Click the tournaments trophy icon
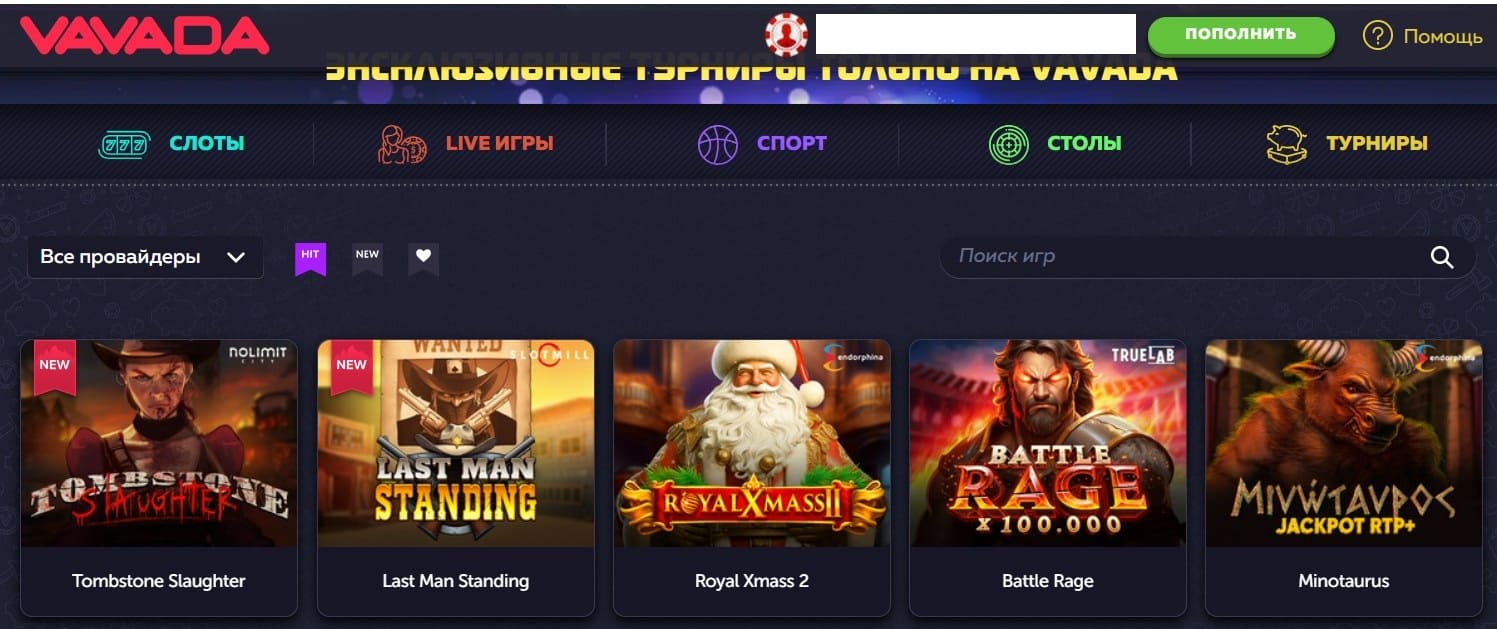The height and width of the screenshot is (629, 1497). tap(1286, 144)
